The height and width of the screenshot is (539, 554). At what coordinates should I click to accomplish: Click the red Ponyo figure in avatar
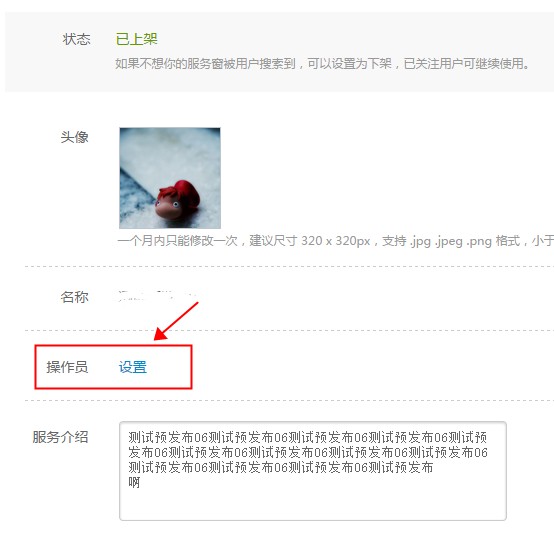pos(178,200)
